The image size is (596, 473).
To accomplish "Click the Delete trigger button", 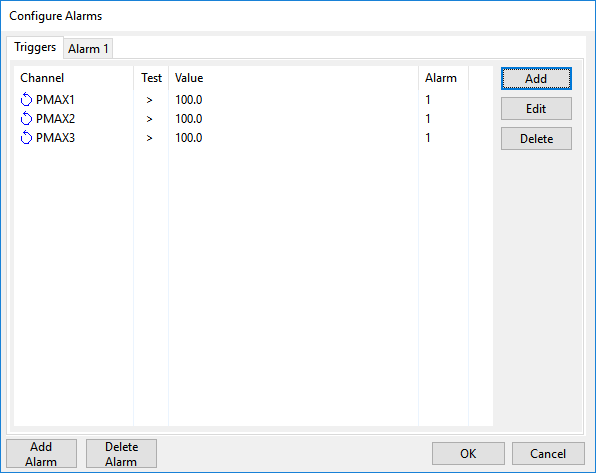I will tap(536, 139).
